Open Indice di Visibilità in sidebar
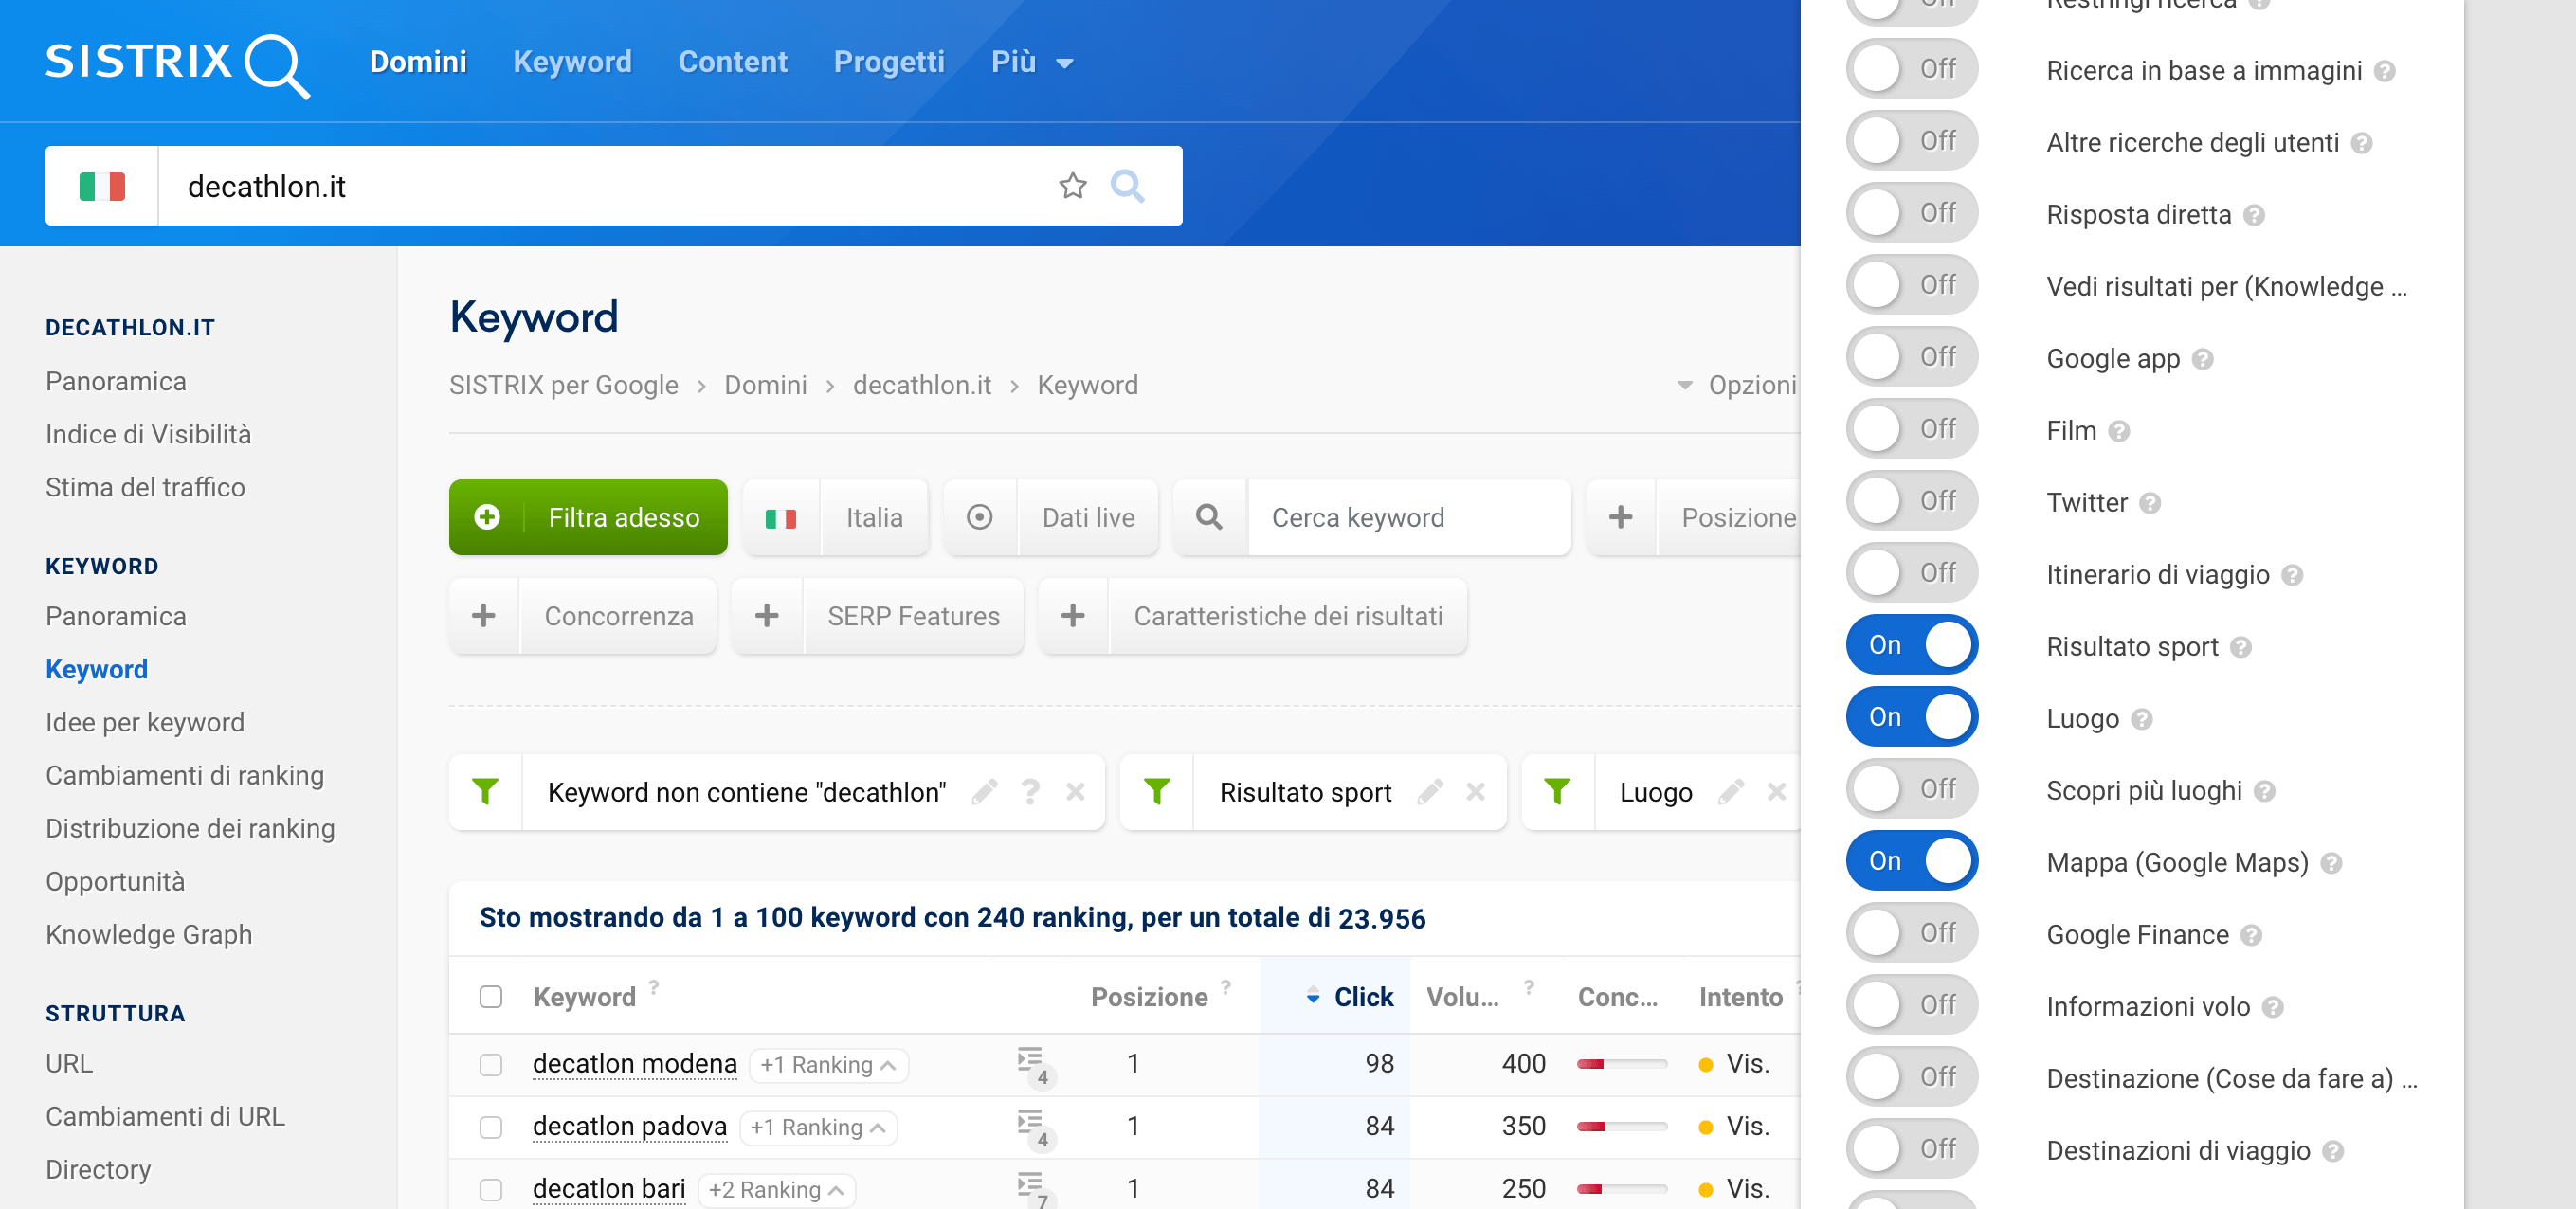Image resolution: width=2576 pixels, height=1209 pixels. click(148, 434)
